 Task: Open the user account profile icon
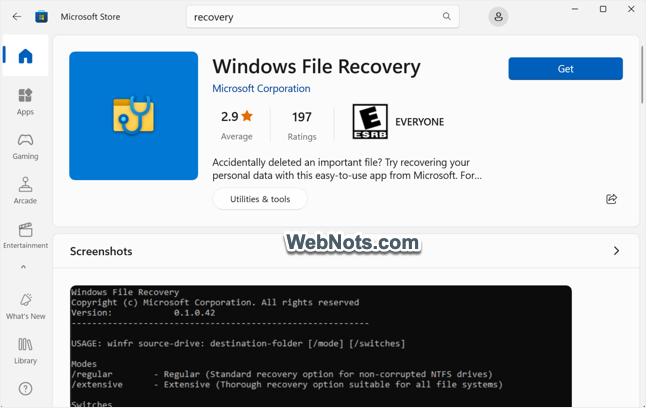point(498,17)
